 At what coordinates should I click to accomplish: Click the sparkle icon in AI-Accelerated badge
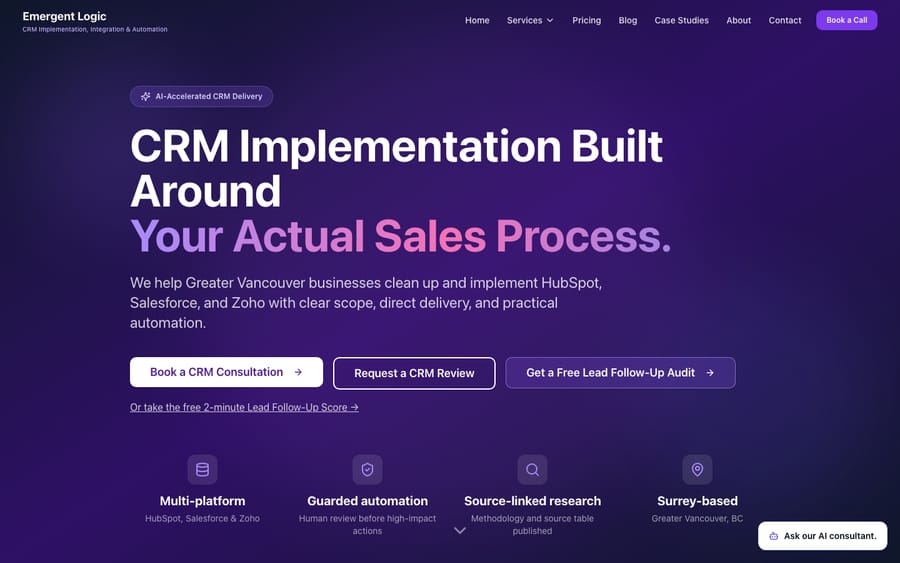(x=146, y=96)
